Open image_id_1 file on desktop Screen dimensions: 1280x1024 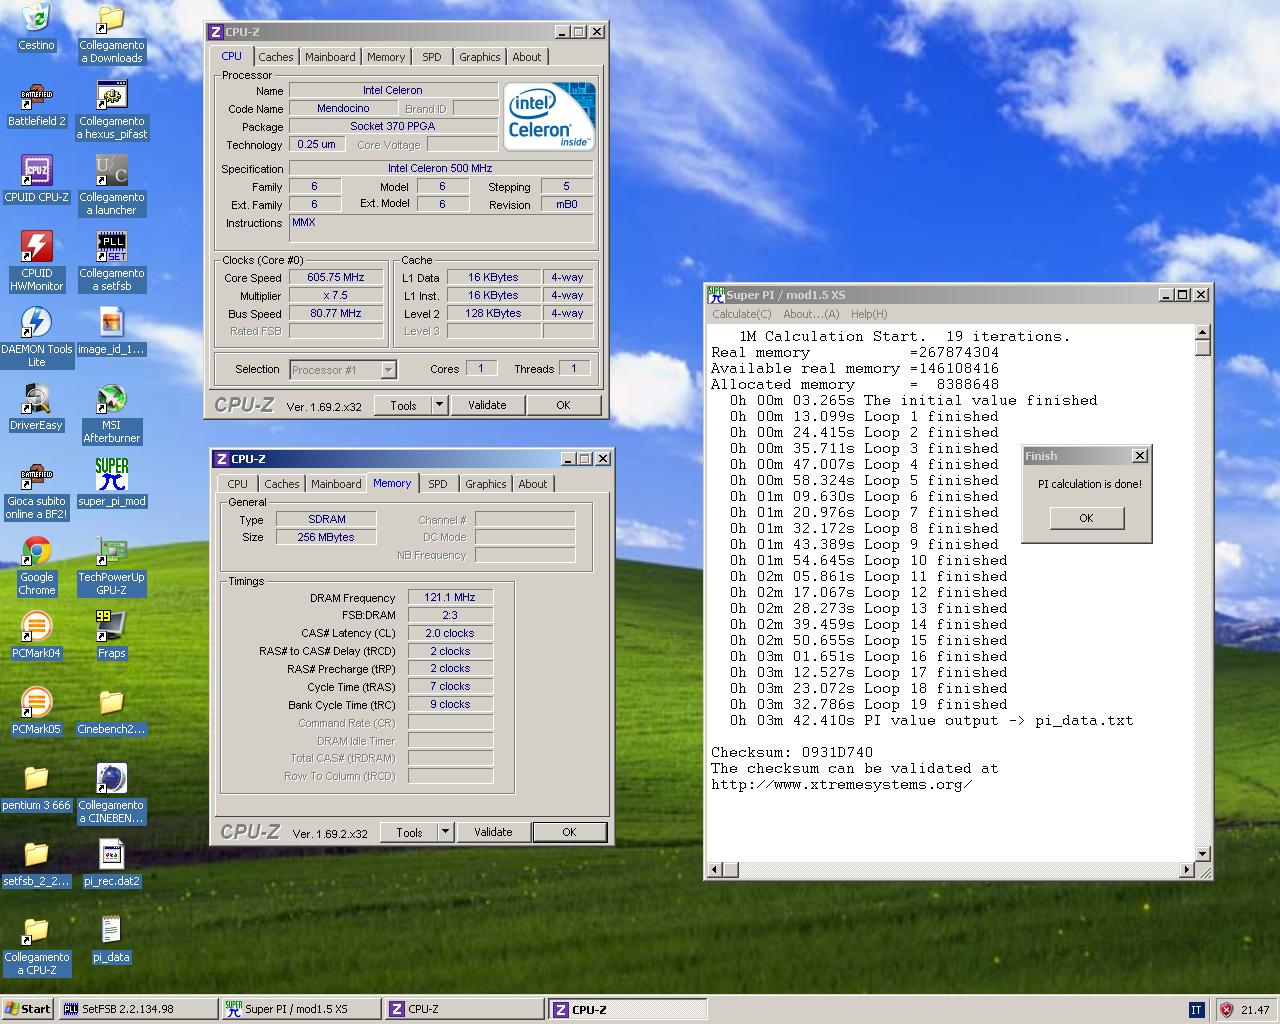click(112, 332)
